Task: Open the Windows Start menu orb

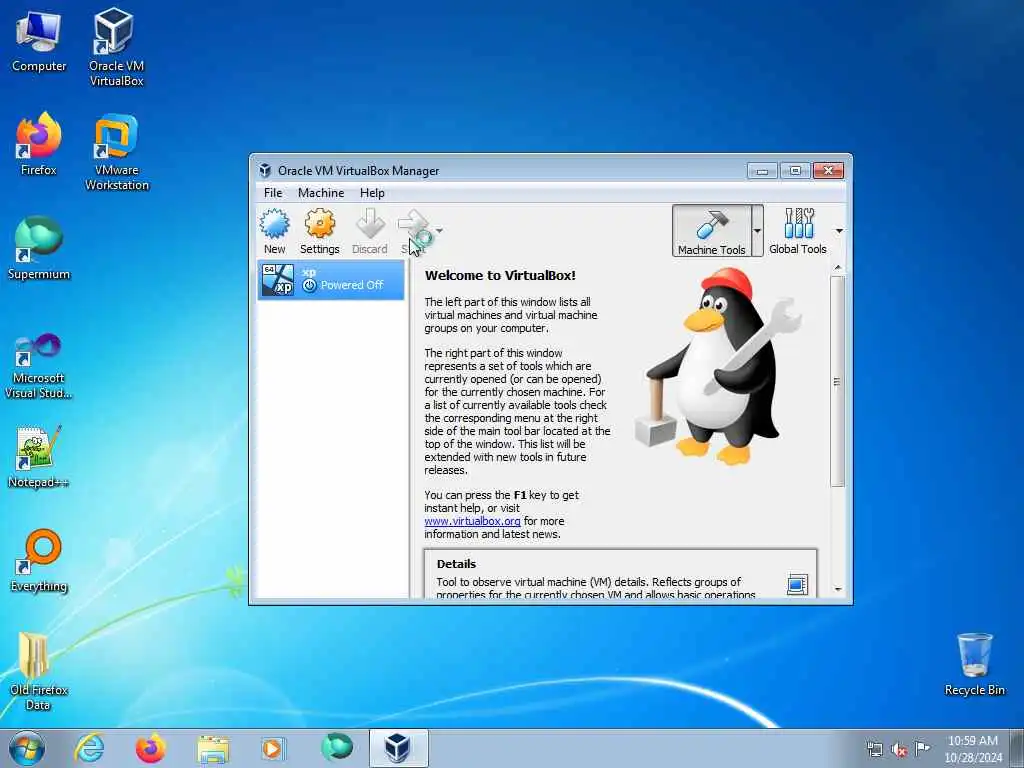Action: point(27,748)
